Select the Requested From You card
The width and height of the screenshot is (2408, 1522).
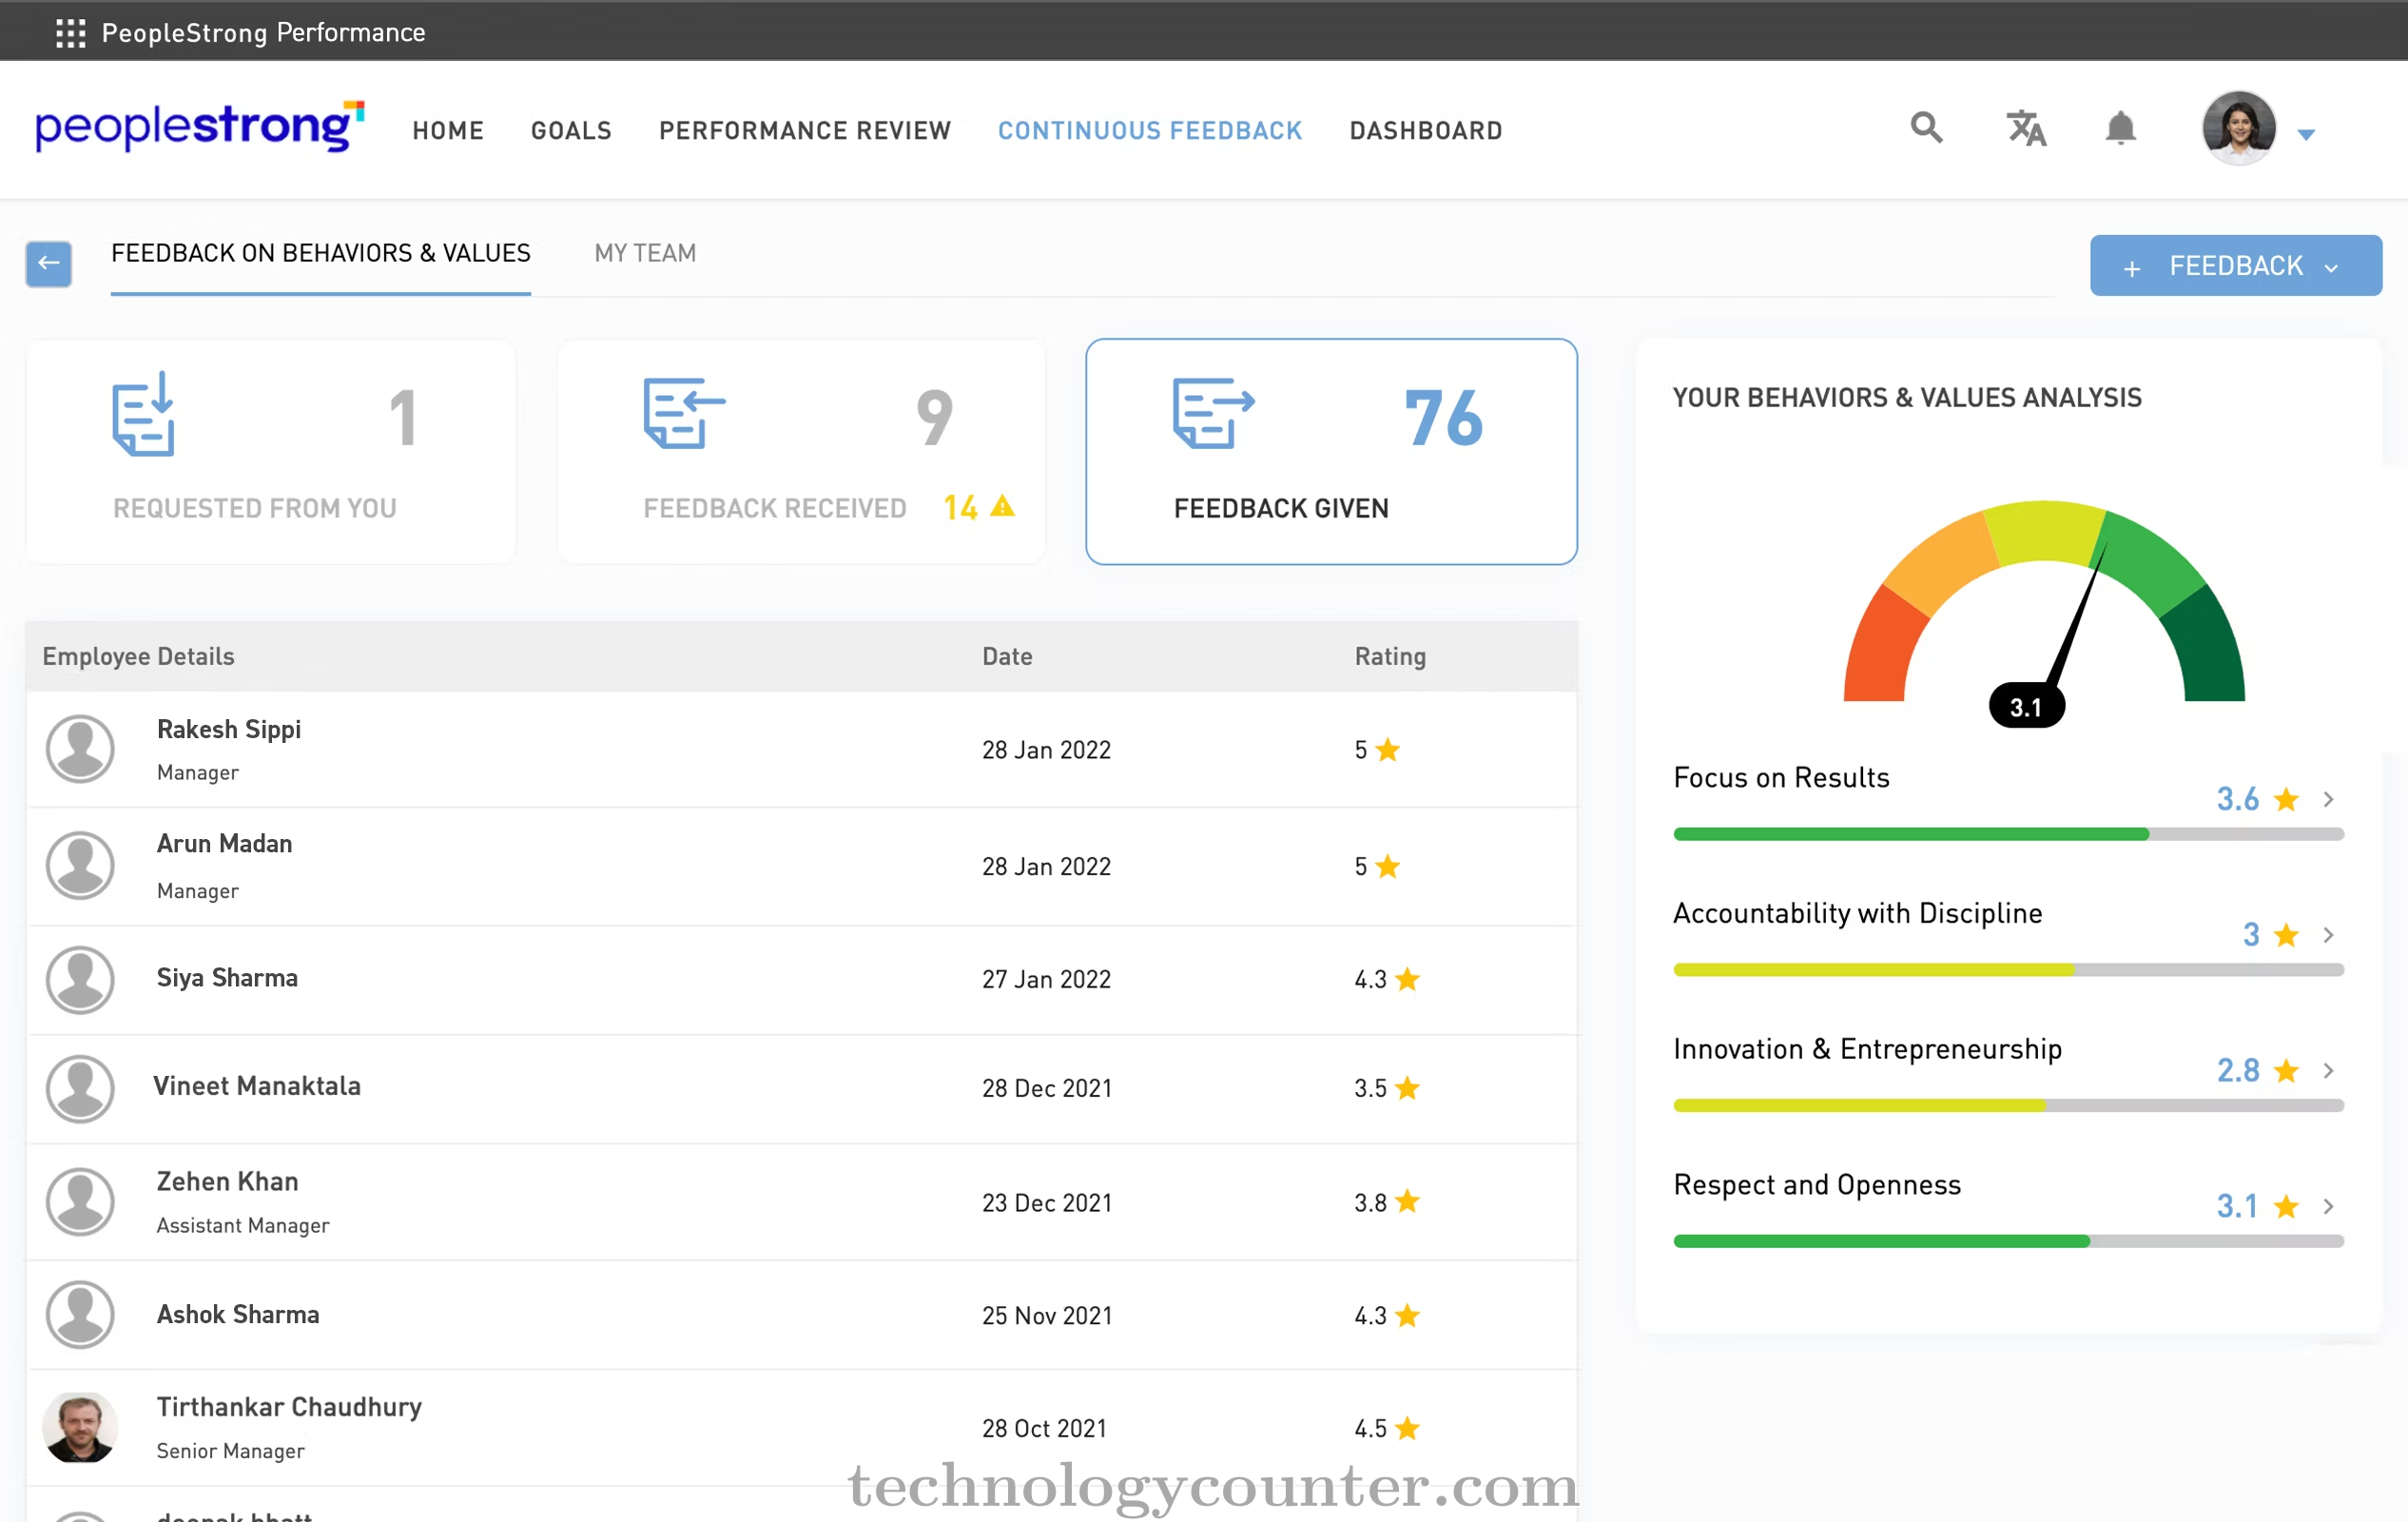(271, 452)
